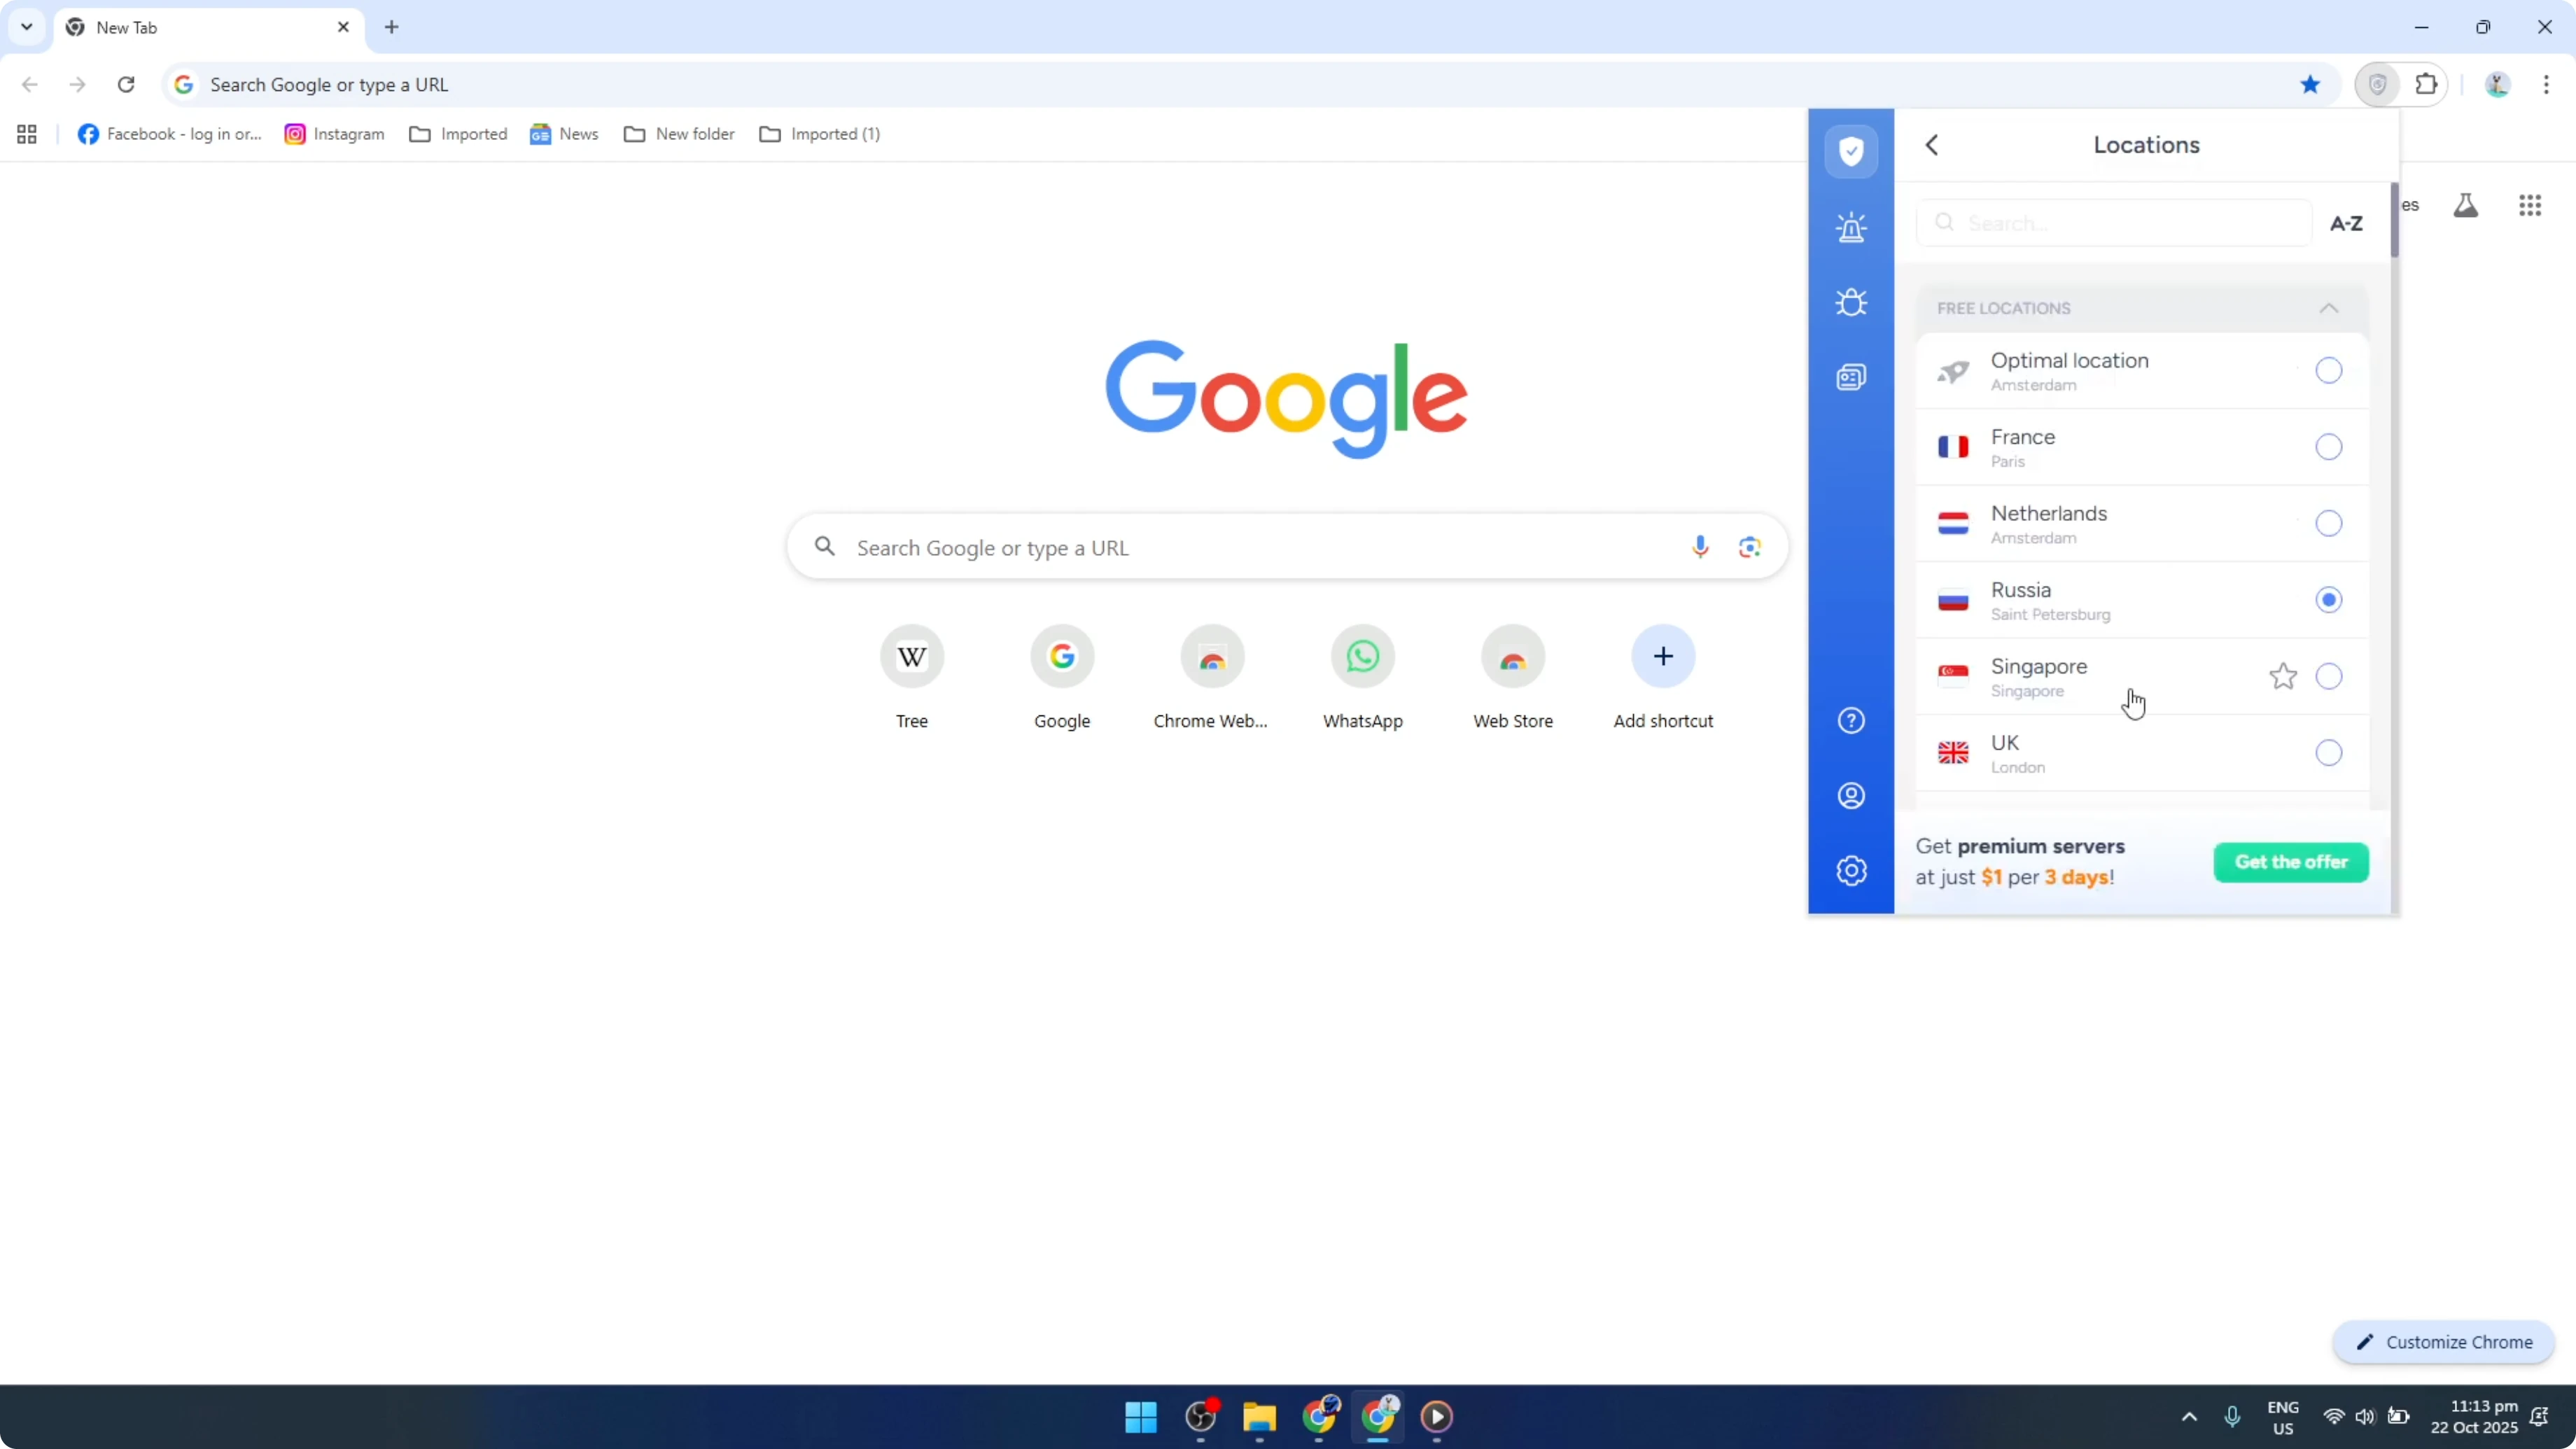
Task: Show hidden system tray icons
Action: click(x=2189, y=1416)
